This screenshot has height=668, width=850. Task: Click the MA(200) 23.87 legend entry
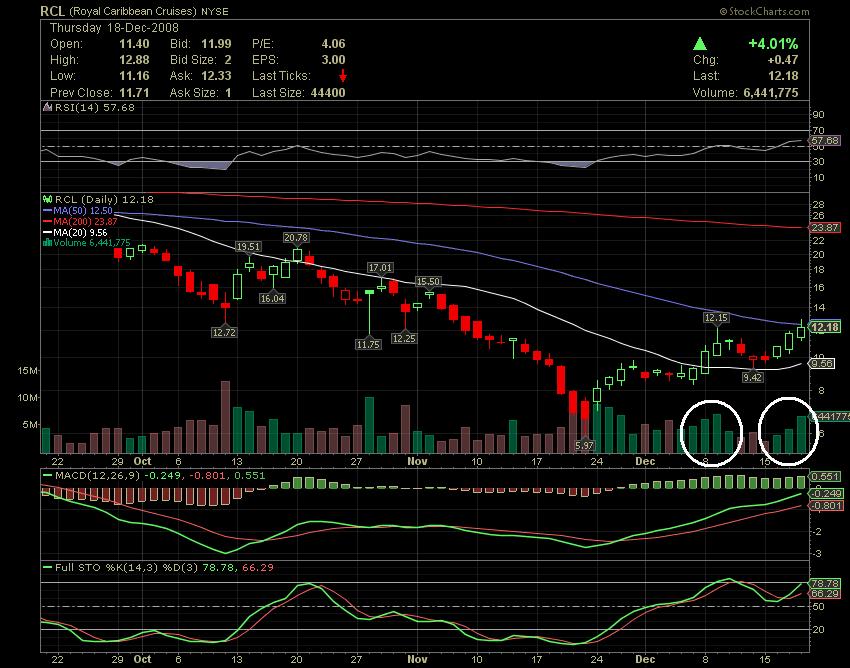(80, 221)
